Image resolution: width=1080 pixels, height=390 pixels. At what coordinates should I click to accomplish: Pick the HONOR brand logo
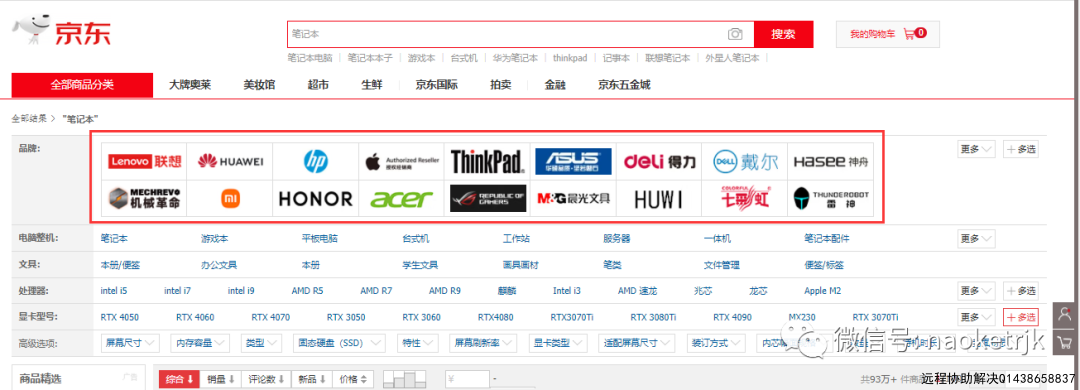[315, 198]
